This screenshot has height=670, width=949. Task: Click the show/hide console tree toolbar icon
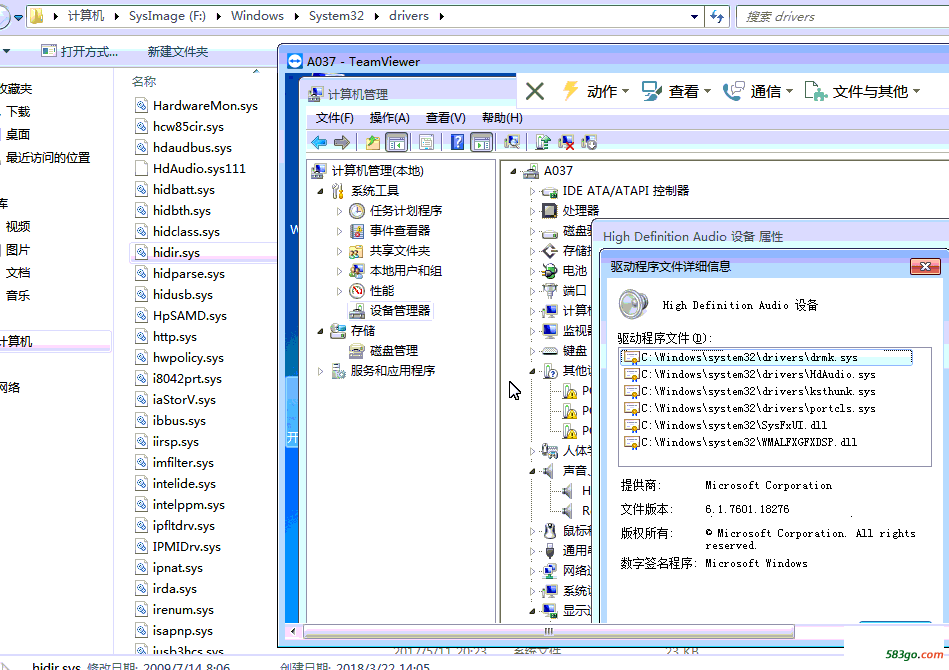[397, 143]
